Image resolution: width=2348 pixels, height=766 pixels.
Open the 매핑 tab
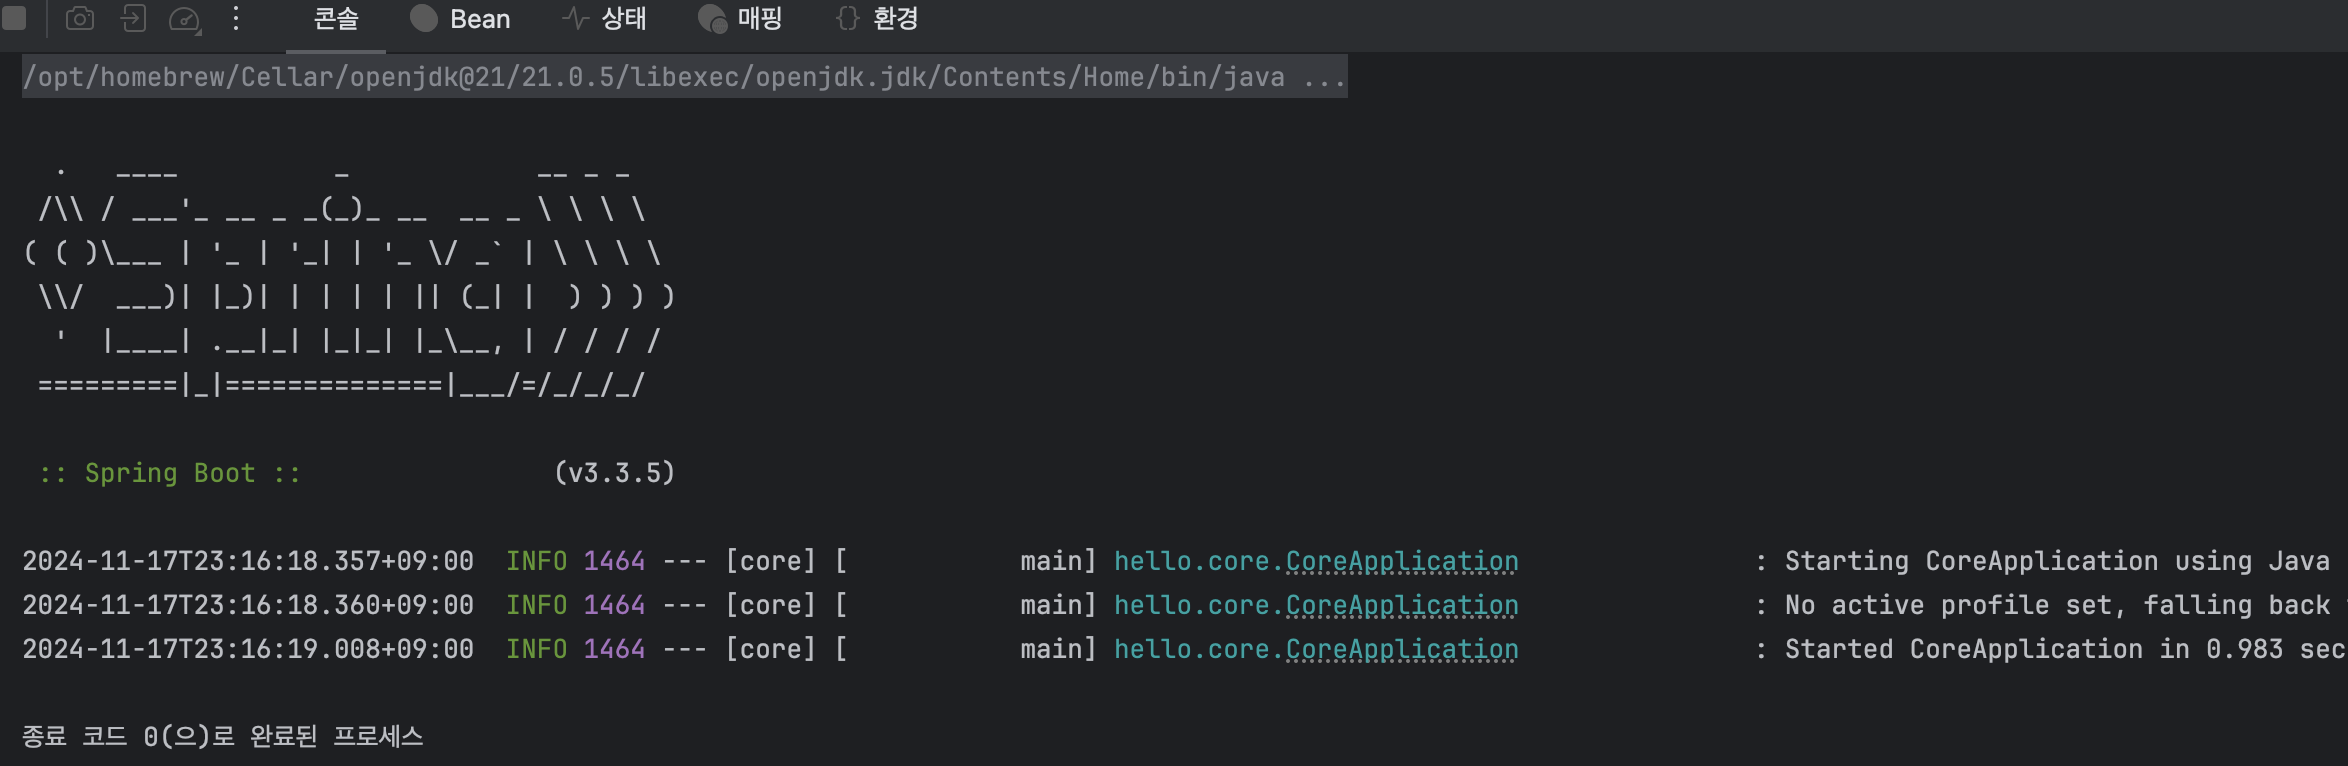740,19
